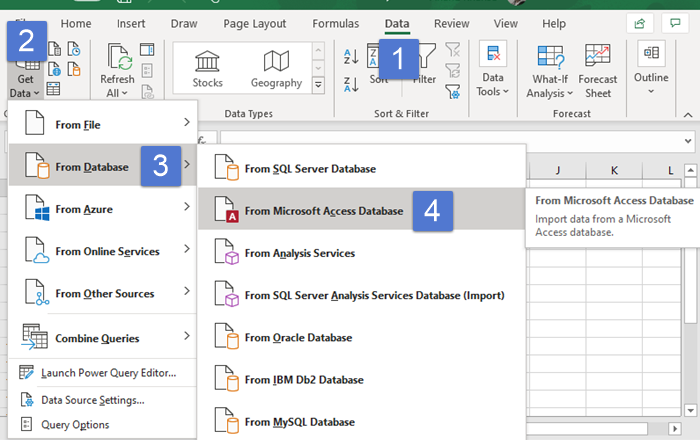Open the Combine Queries submenu
700x440 pixels.
(103, 336)
